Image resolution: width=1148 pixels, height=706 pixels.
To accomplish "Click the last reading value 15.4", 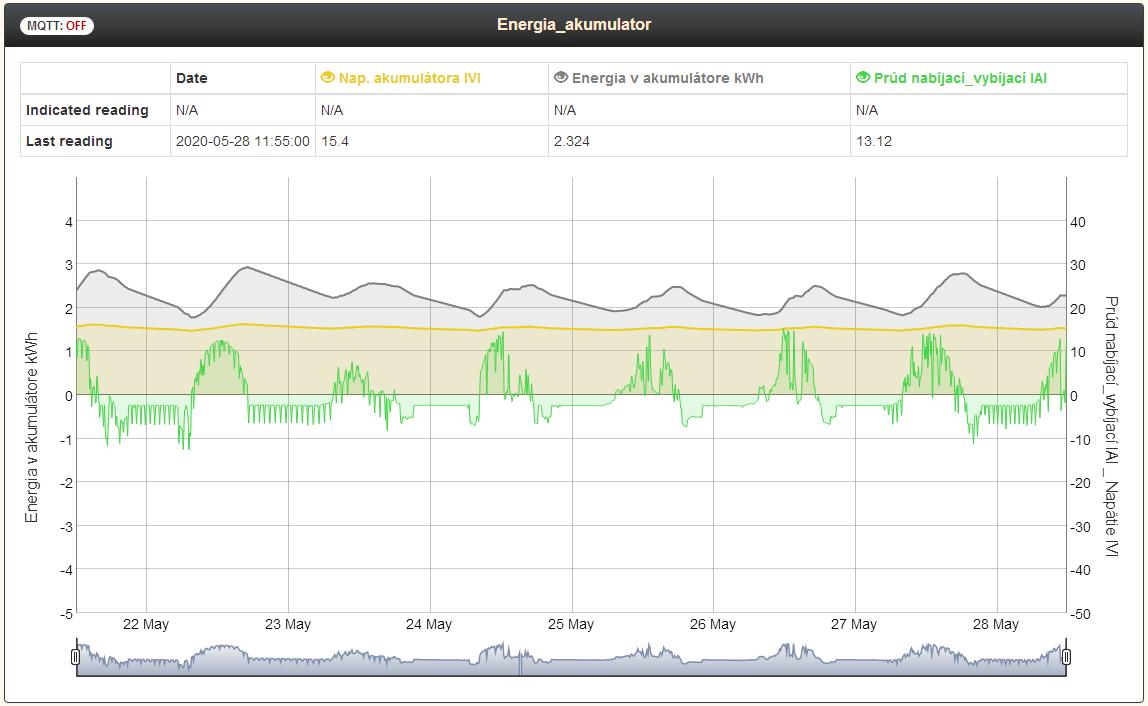I will 335,141.
